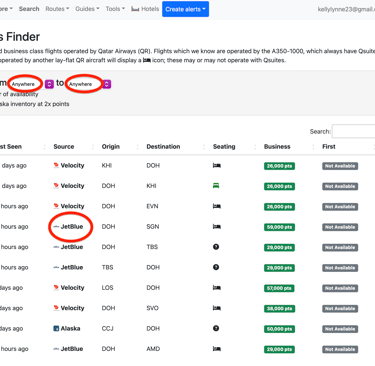This screenshot has height=366, width=375.
Task: Click the AMD destination cell
Action: coord(153,349)
